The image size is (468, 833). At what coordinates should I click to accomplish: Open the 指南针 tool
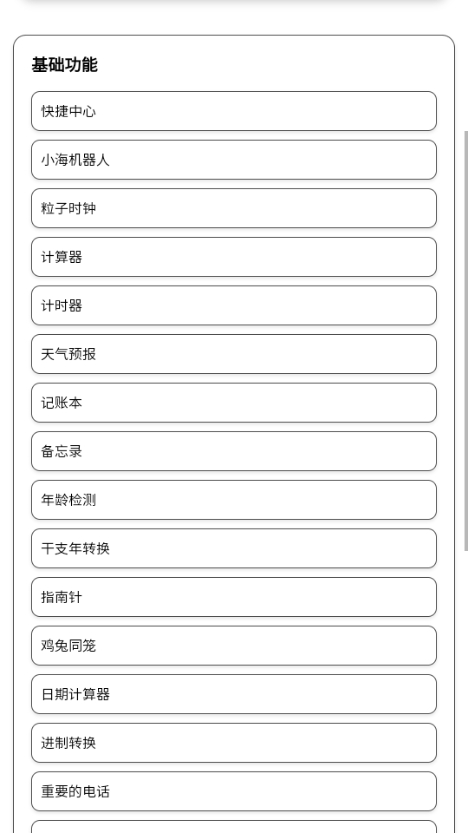[234, 597]
